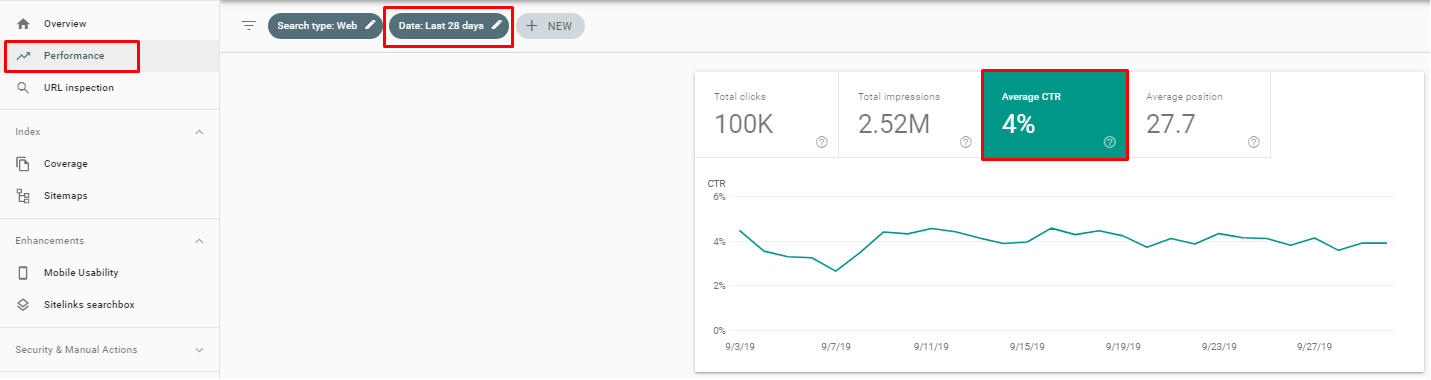Screen dimensions: 1431x380
Task: Click the 9/27/19 date axis label
Action: click(1315, 347)
